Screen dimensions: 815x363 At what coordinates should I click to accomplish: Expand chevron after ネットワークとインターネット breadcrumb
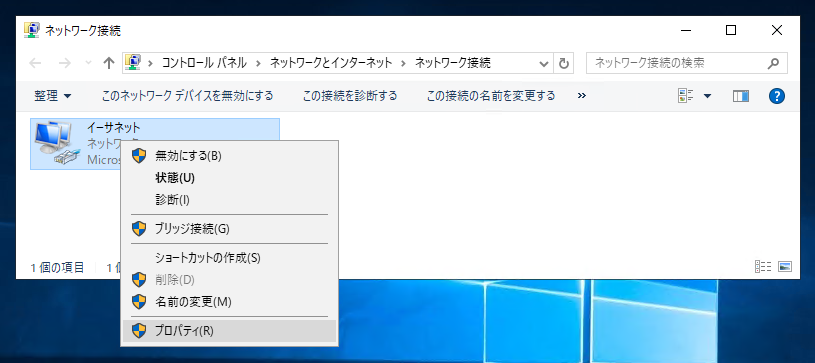coord(403,63)
